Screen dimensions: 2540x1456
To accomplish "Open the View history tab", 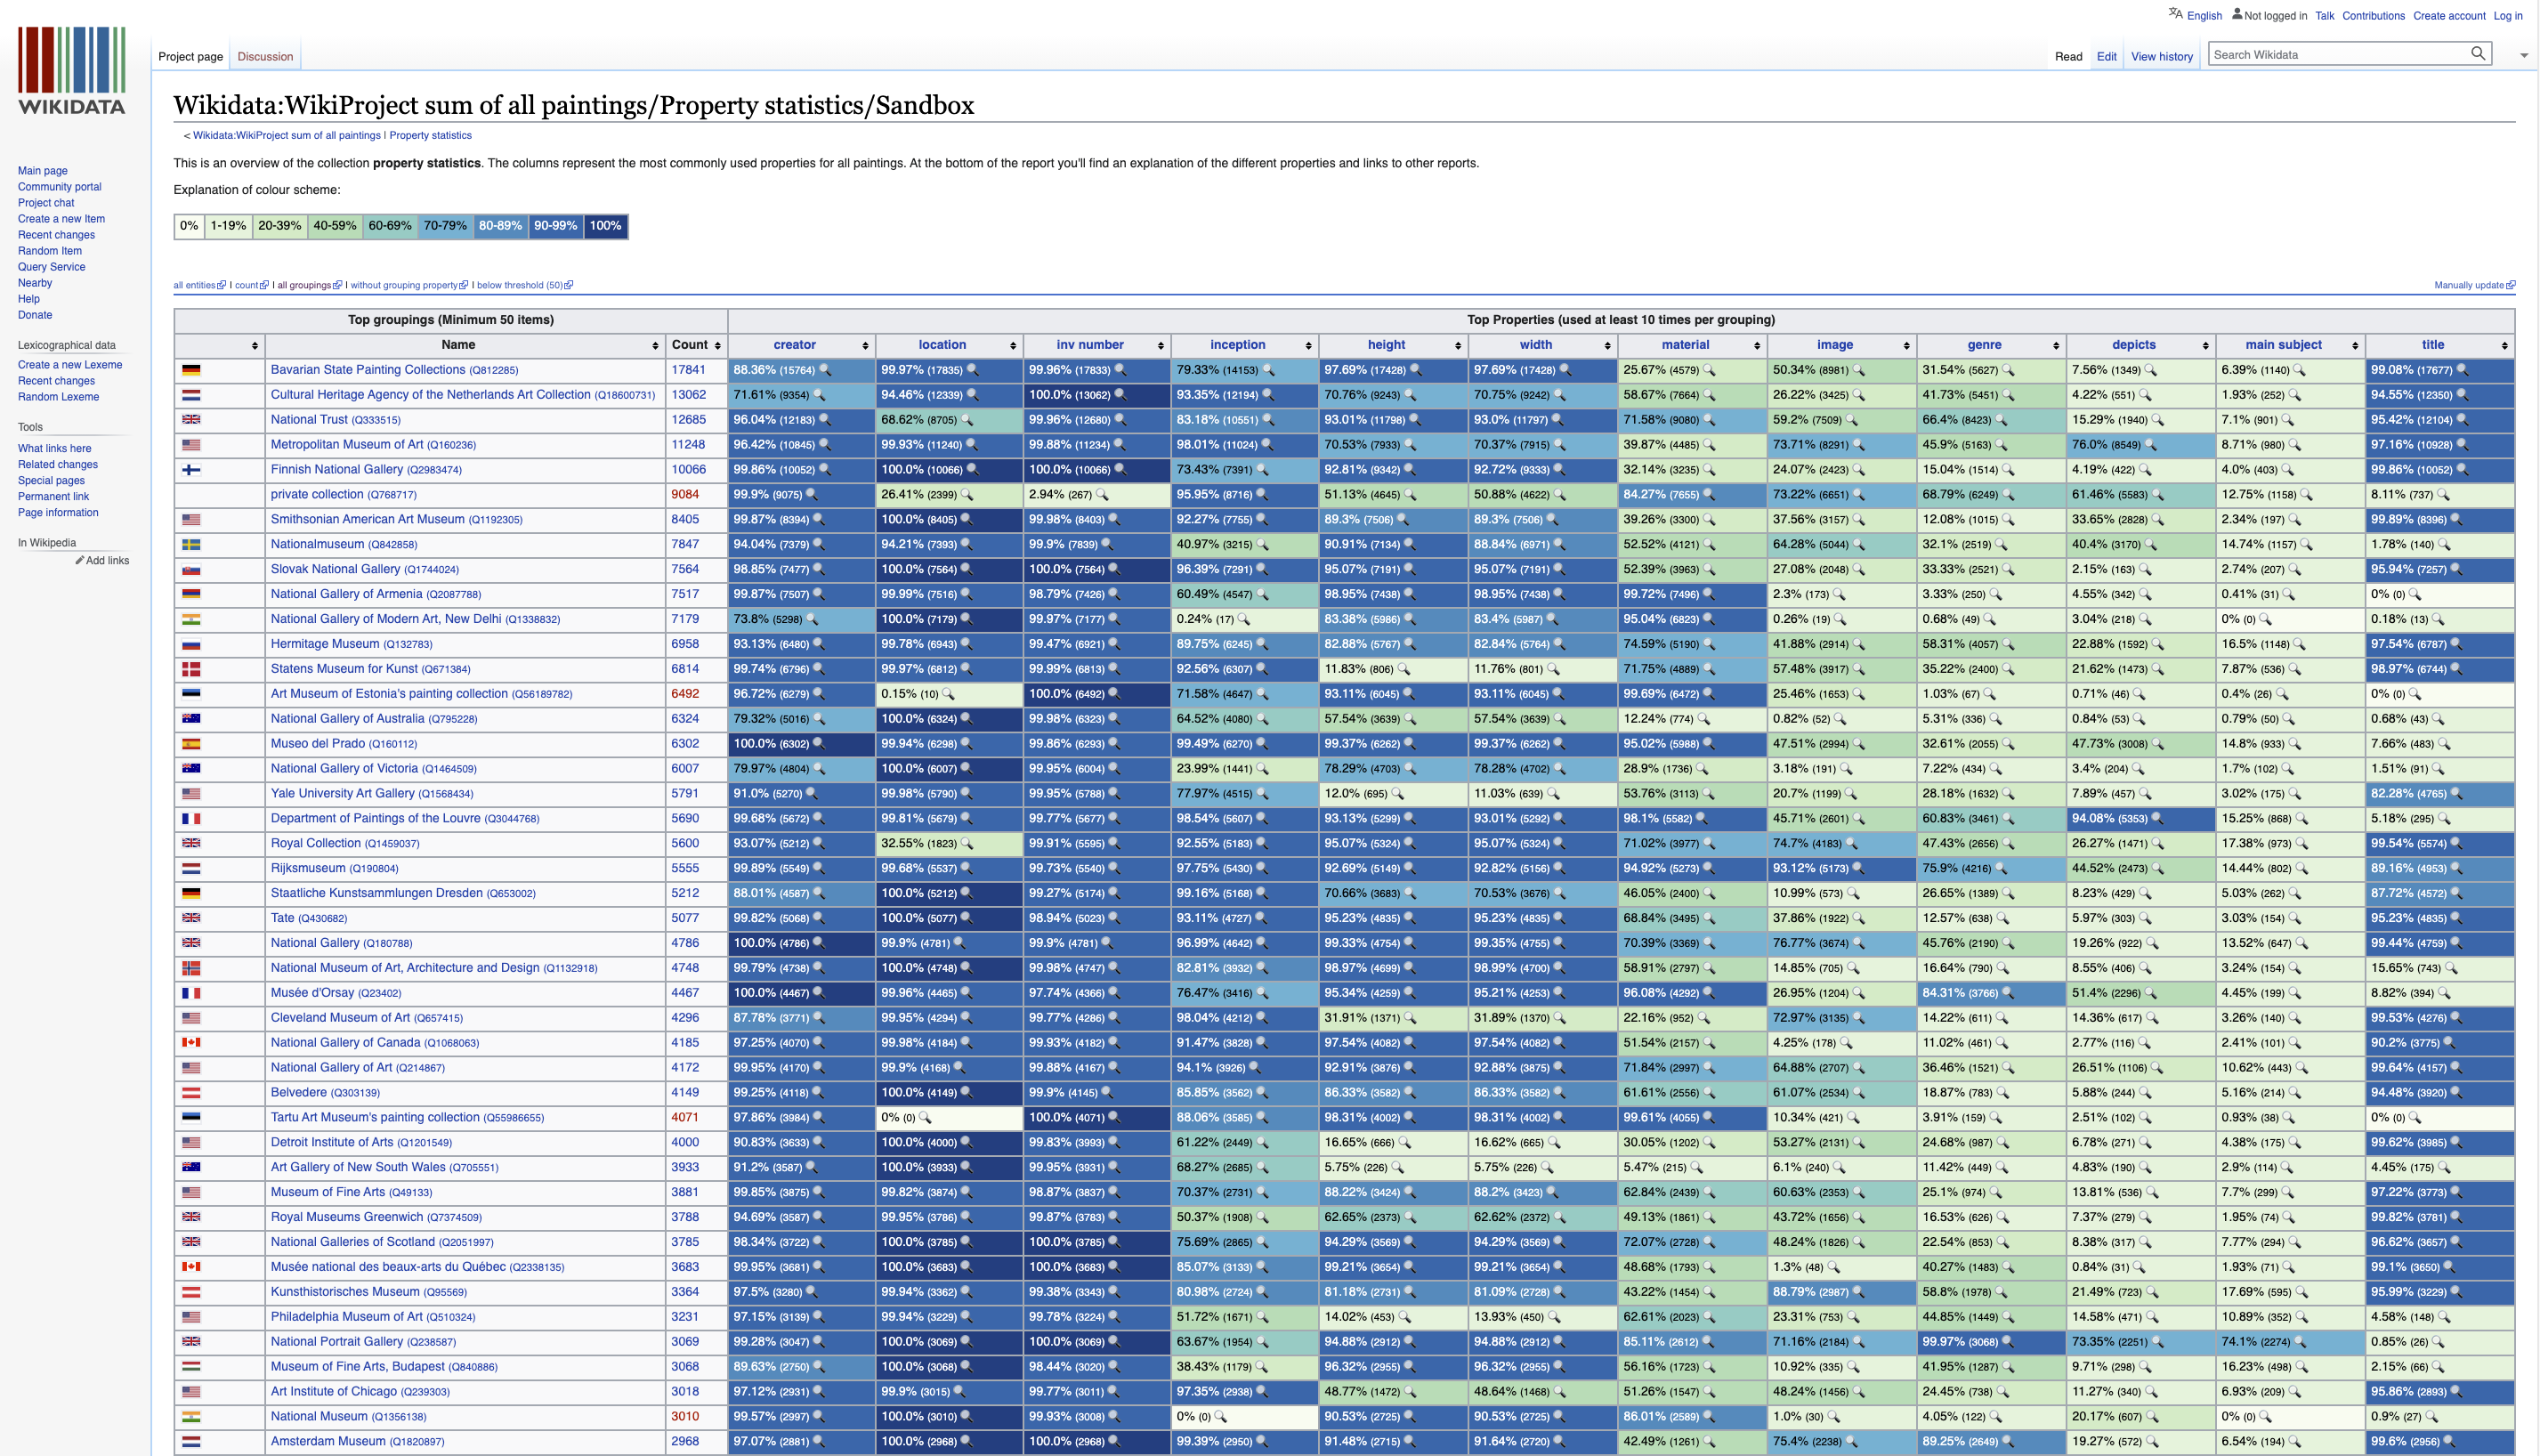I will pyautogui.click(x=2161, y=57).
